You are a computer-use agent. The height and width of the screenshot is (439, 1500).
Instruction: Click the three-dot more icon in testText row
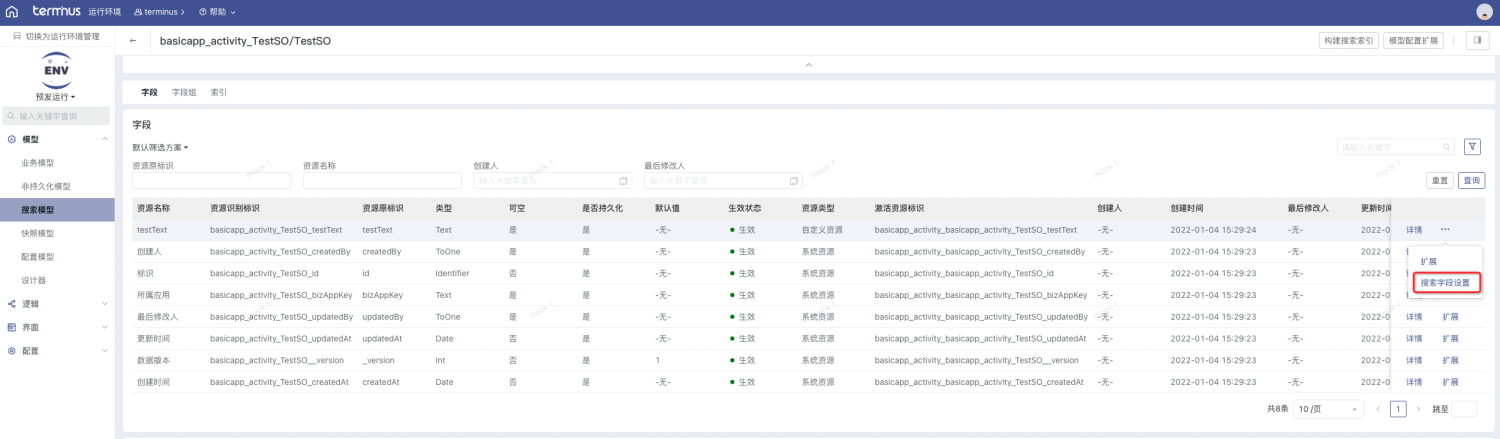coord(1445,230)
